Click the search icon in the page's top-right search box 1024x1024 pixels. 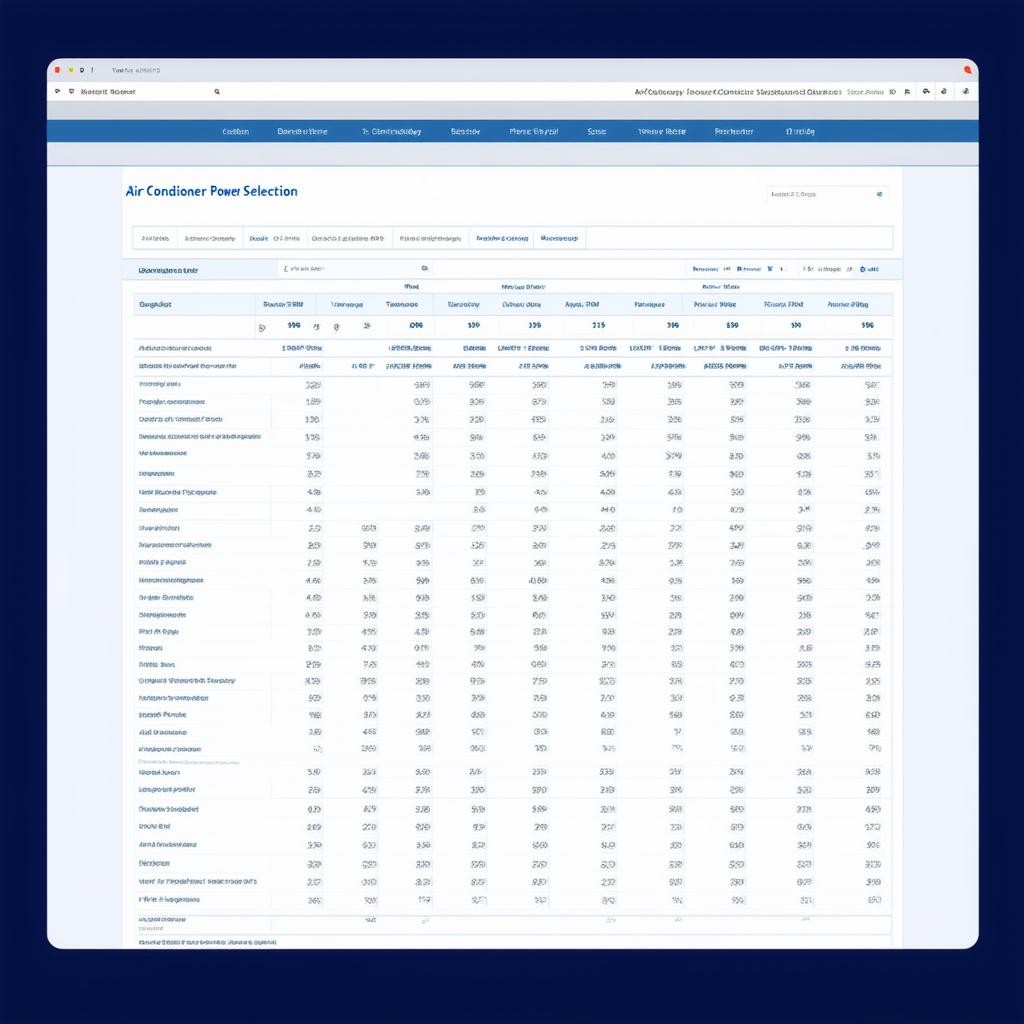coord(879,195)
